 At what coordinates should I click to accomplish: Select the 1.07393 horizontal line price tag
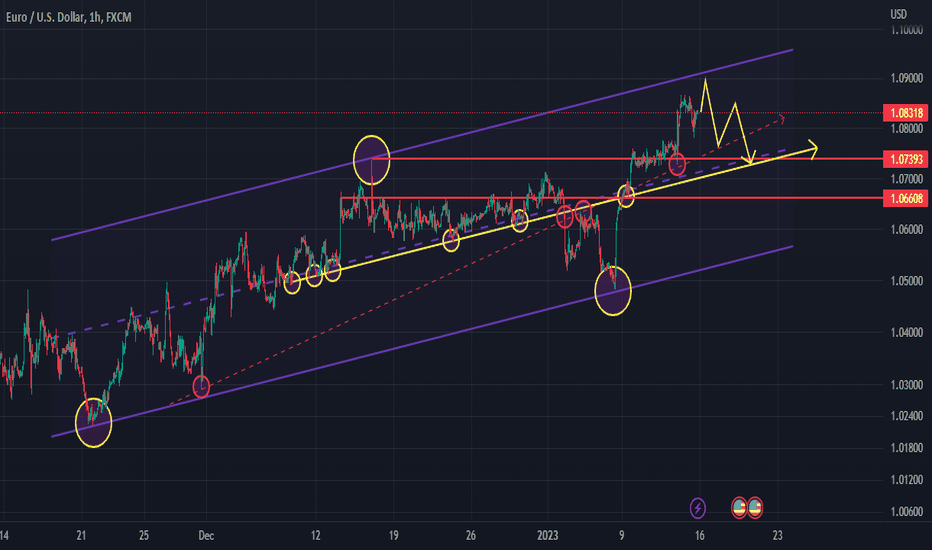[x=906, y=159]
